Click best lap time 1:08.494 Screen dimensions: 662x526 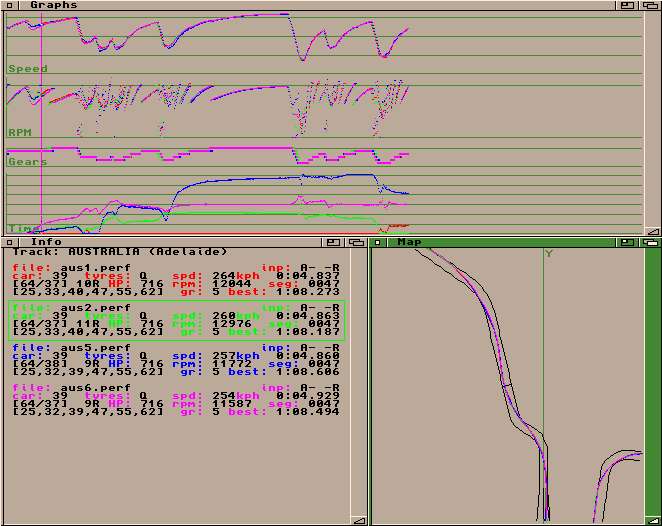(308, 412)
